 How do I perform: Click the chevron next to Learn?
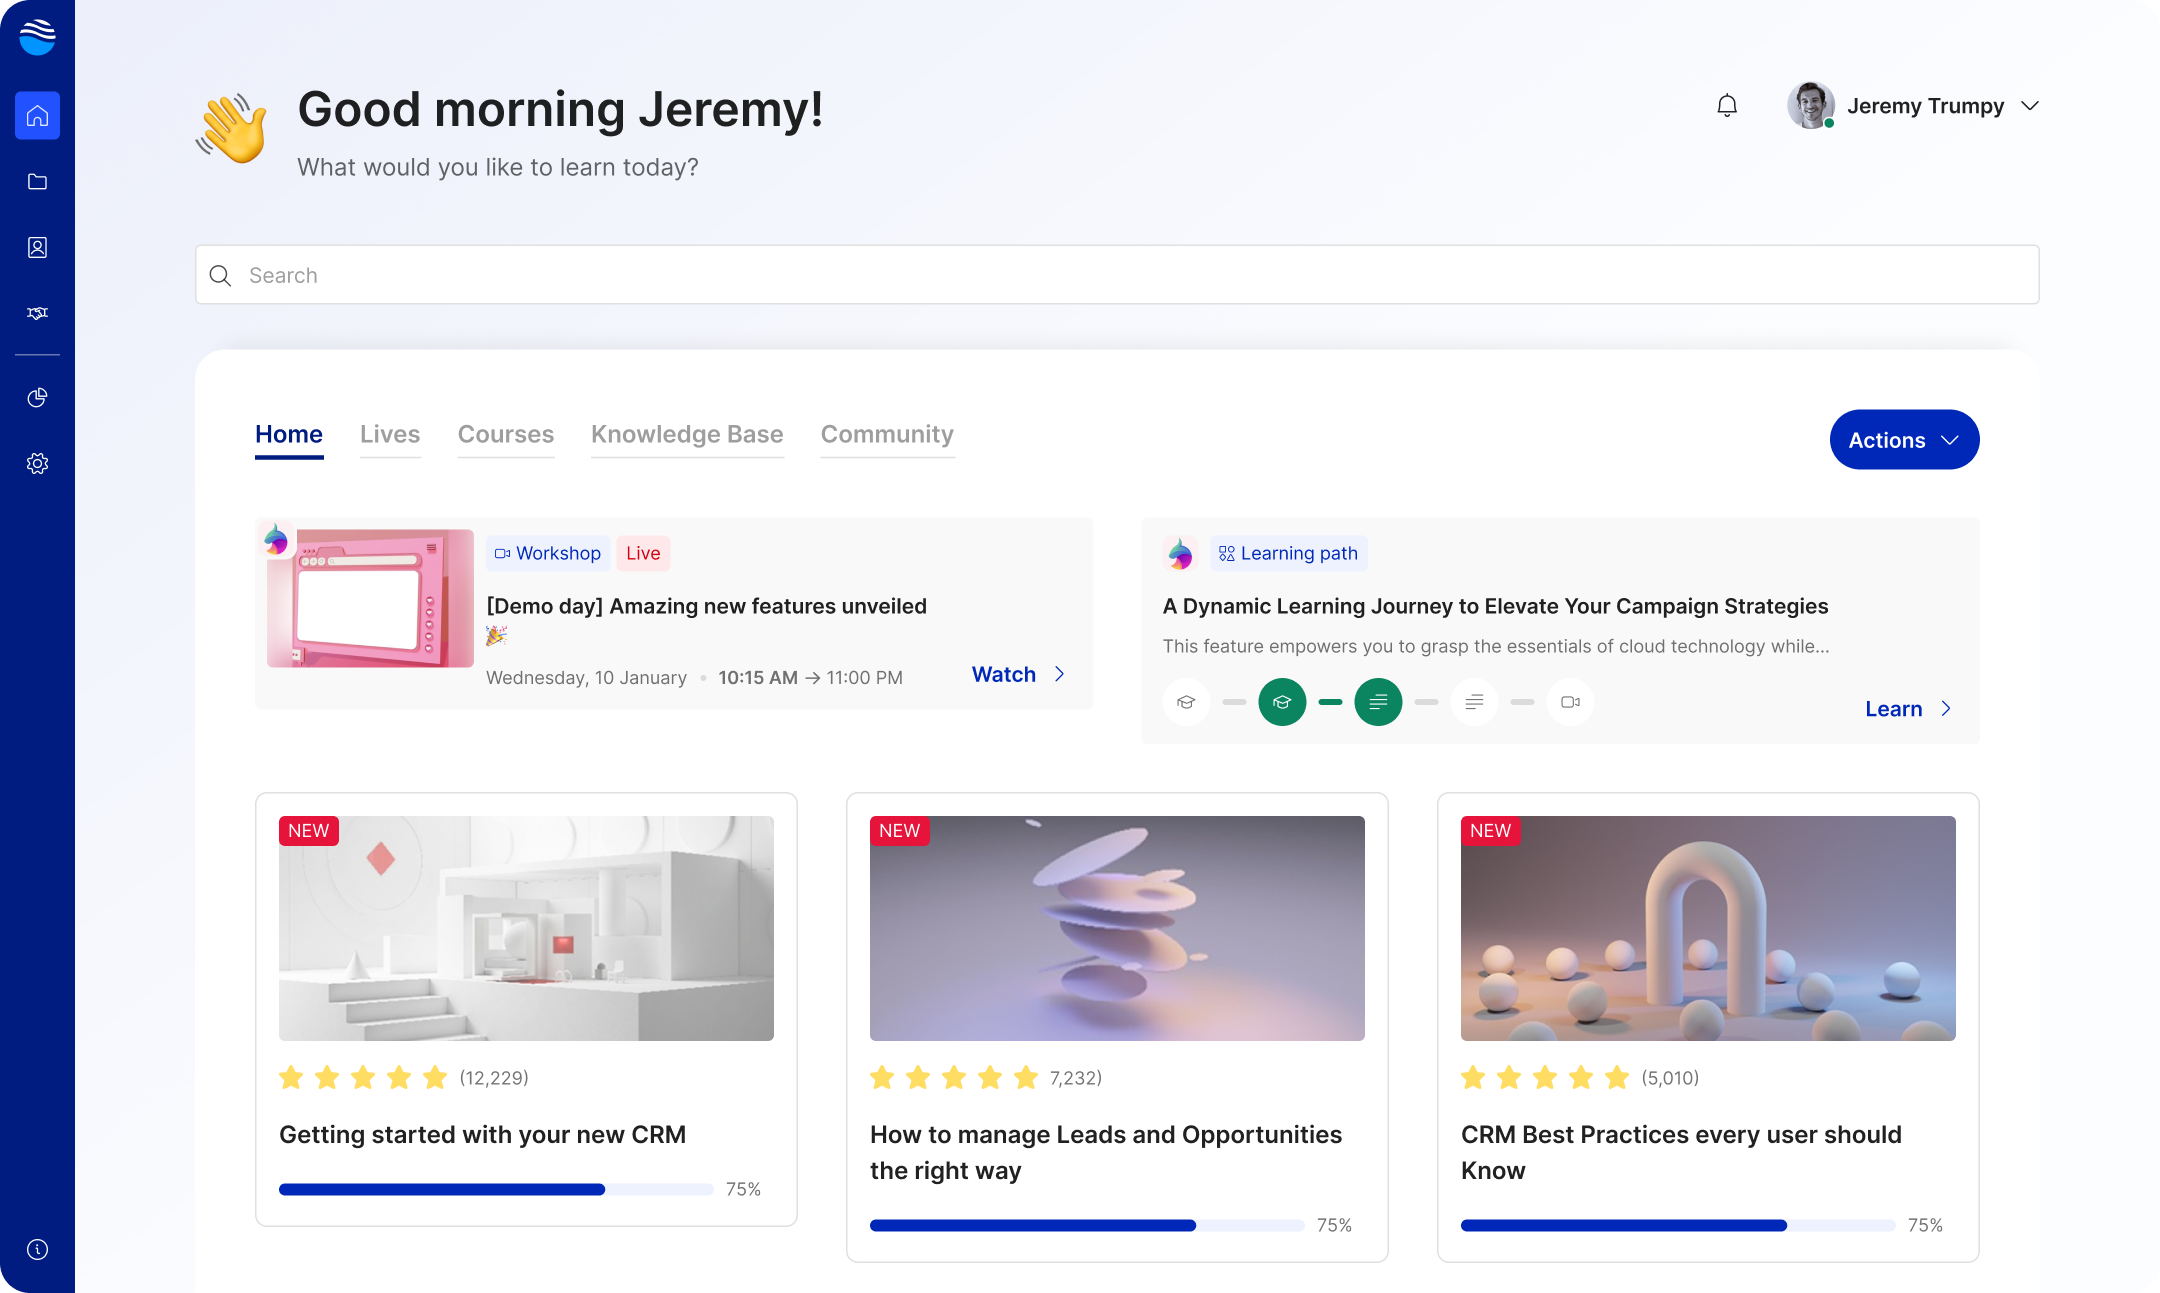point(1946,709)
